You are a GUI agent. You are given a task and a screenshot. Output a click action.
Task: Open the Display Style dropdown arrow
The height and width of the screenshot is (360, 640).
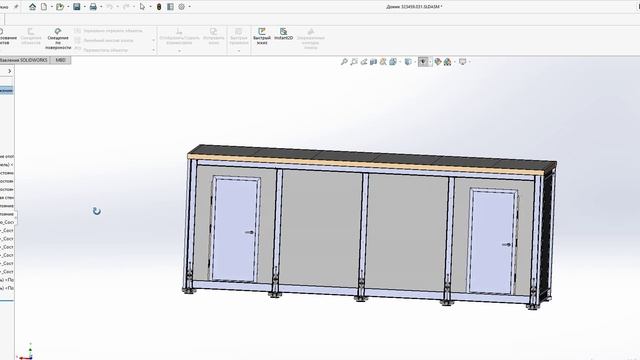415,62
